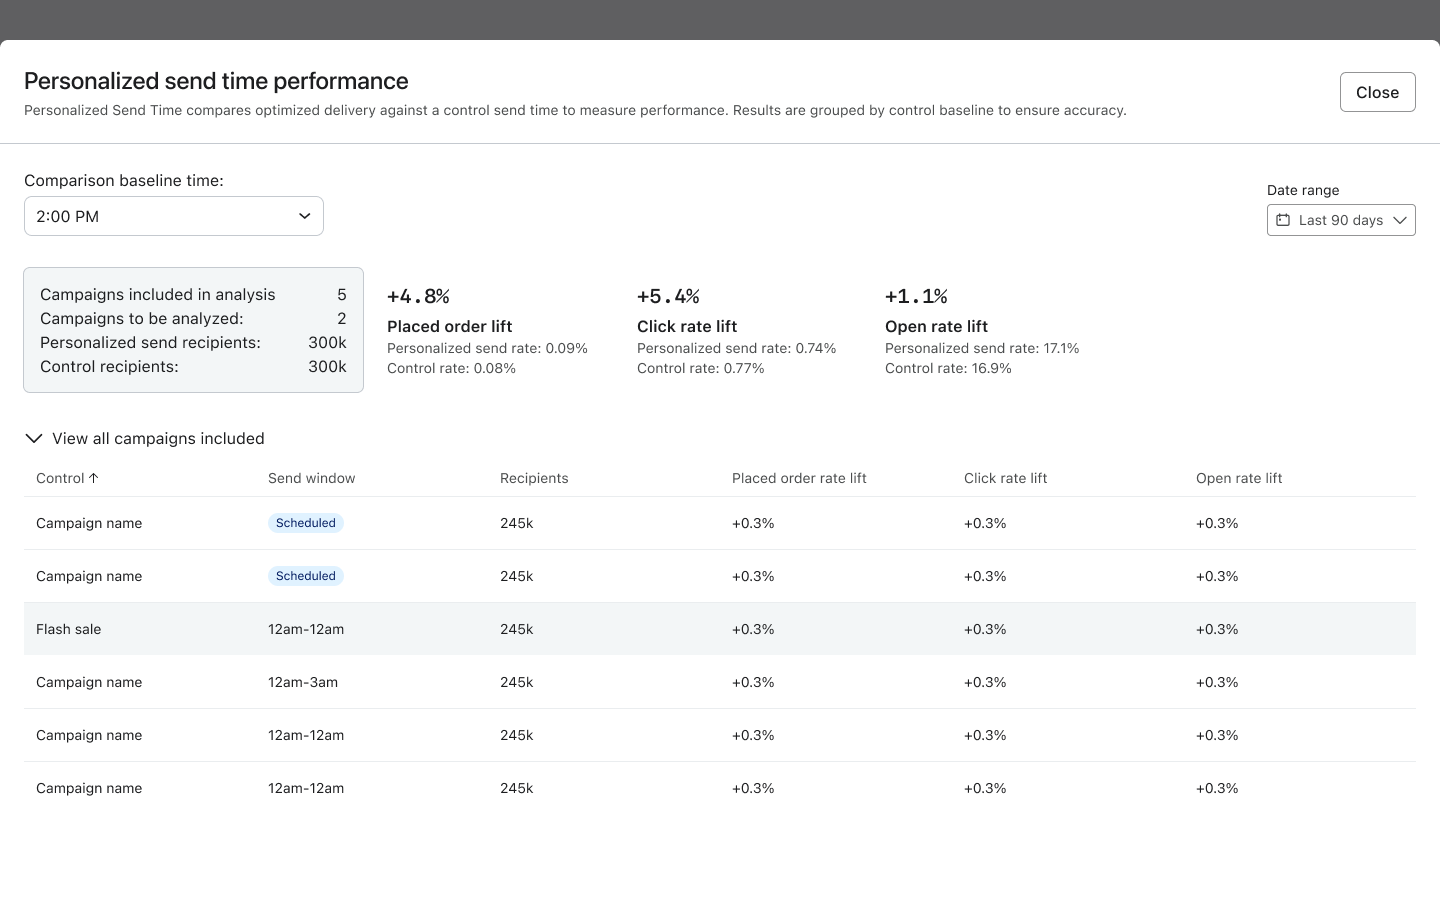
Task: Click the sort arrow beside Control
Action: pos(94,478)
